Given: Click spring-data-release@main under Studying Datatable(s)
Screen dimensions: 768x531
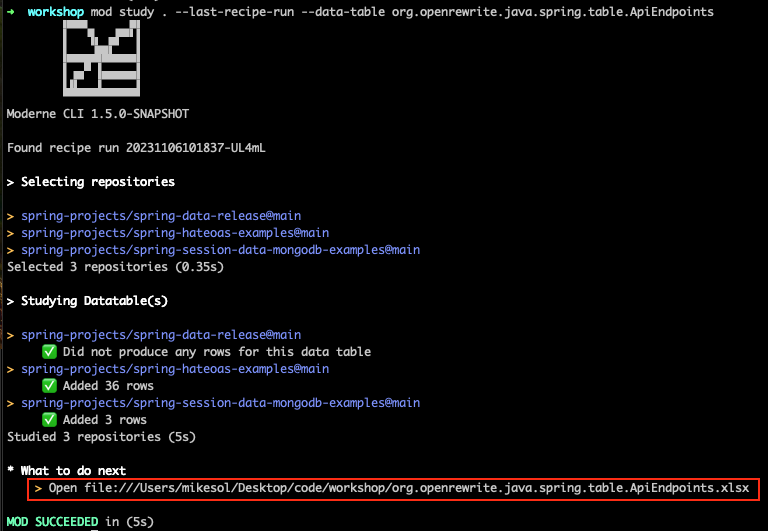Looking at the screenshot, I should point(161,335).
